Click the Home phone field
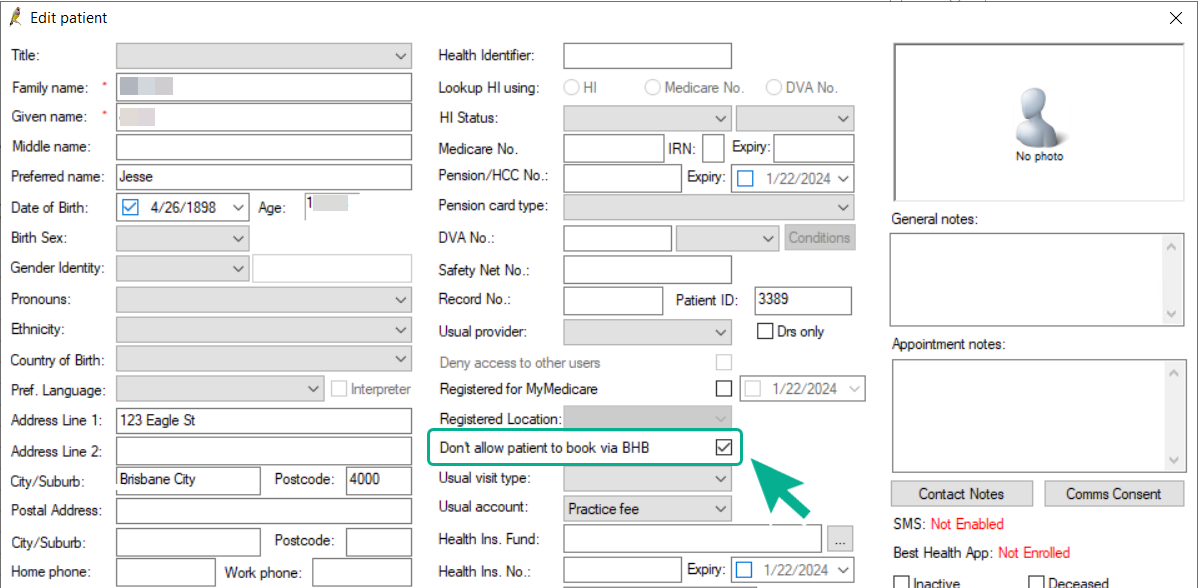 point(166,571)
